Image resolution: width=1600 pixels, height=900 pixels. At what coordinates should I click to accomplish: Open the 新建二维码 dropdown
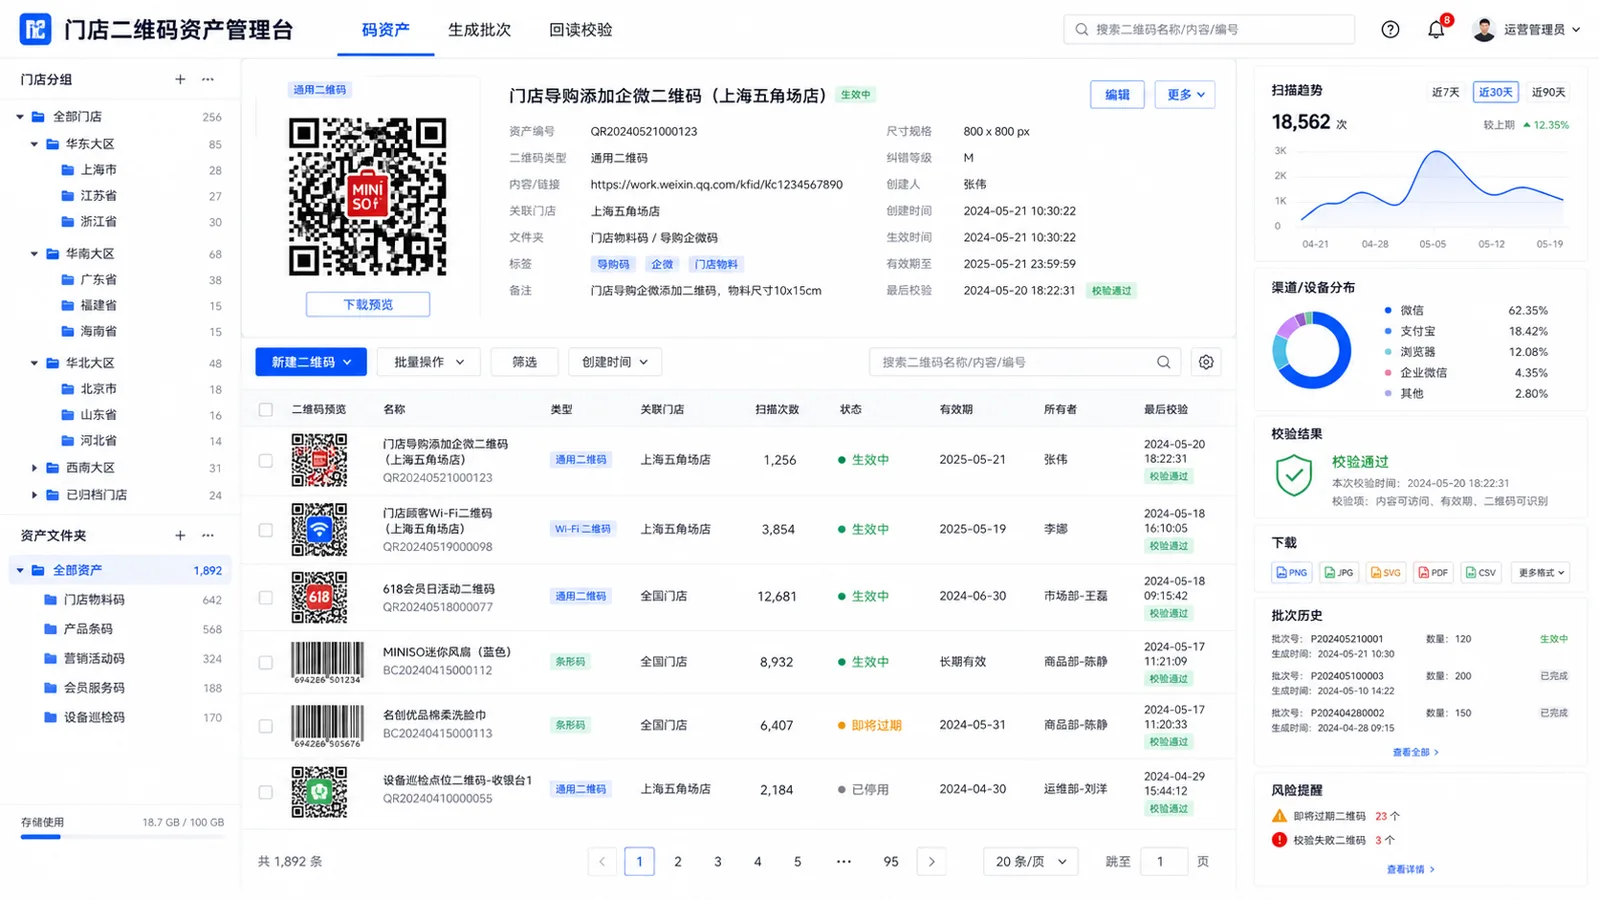point(311,362)
